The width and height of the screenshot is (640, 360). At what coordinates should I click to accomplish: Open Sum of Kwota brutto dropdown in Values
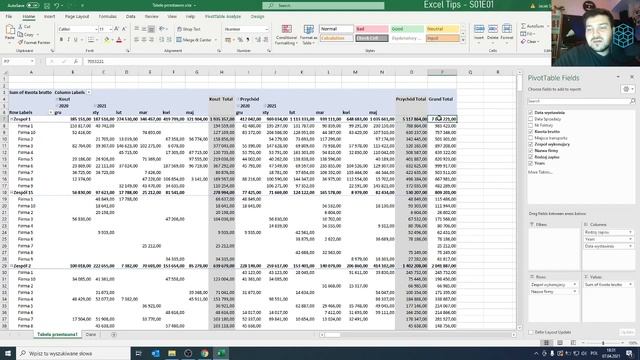630,284
